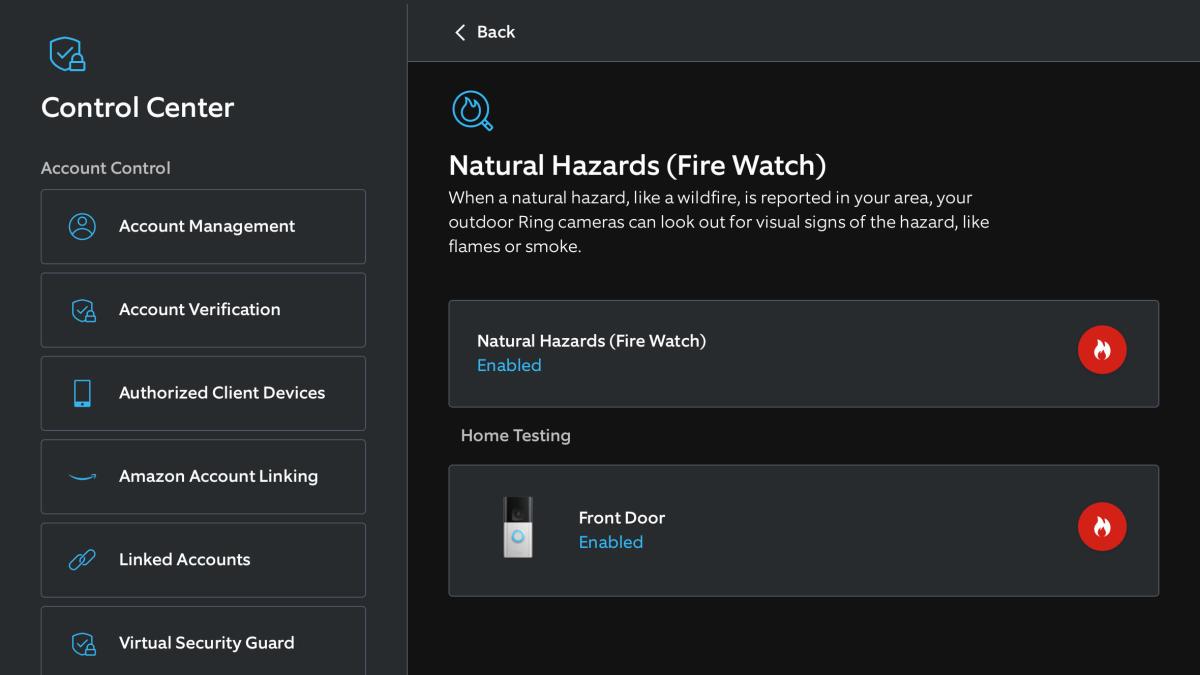This screenshot has width=1200, height=675.
Task: Click the Account Verification shield-lock icon
Action: pyautogui.click(x=84, y=310)
